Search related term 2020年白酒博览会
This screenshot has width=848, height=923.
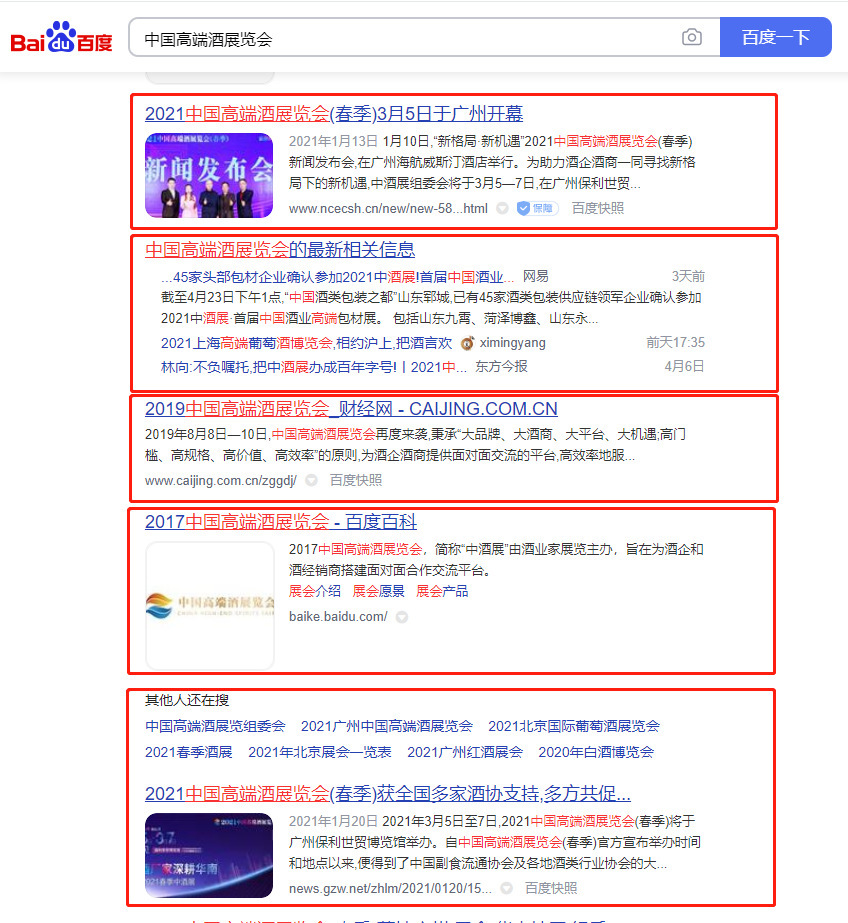click(x=596, y=752)
